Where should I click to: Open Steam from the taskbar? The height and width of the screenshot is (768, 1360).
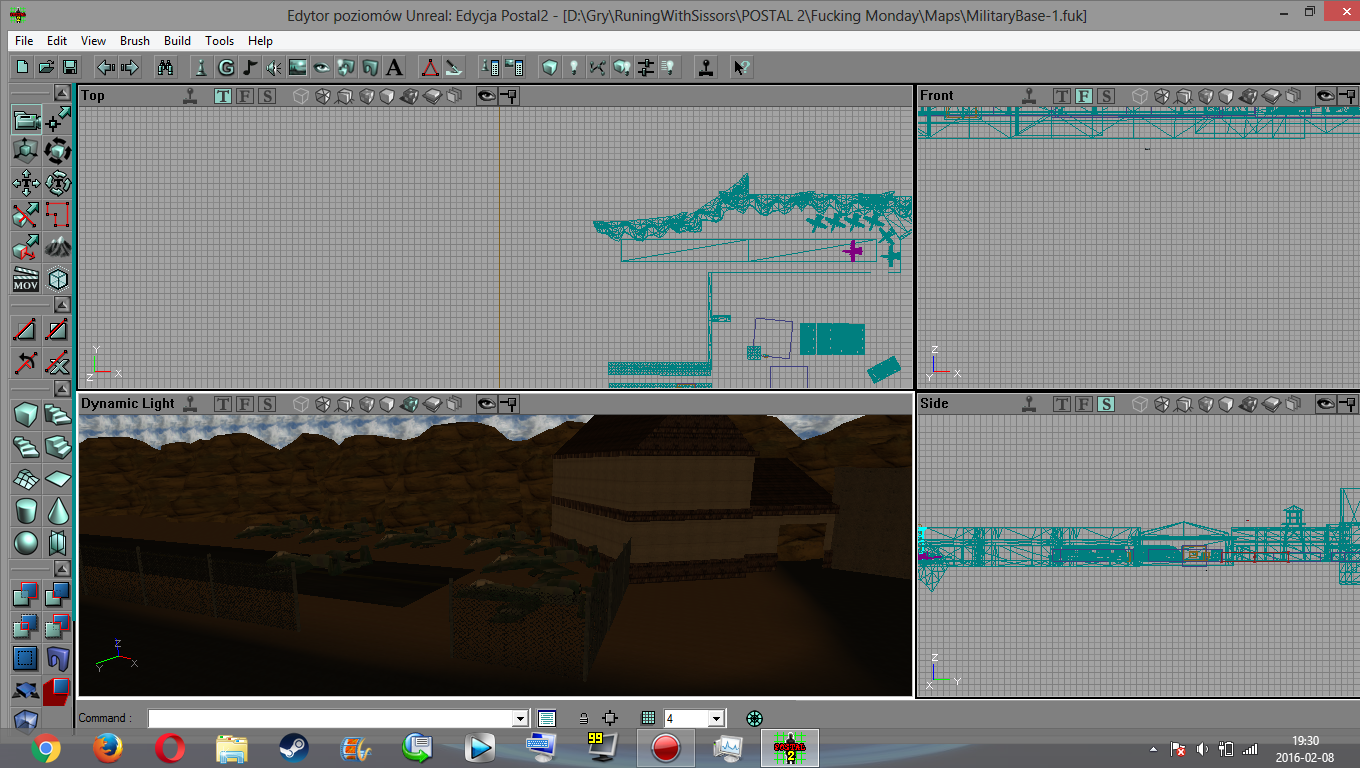pyautogui.click(x=293, y=747)
